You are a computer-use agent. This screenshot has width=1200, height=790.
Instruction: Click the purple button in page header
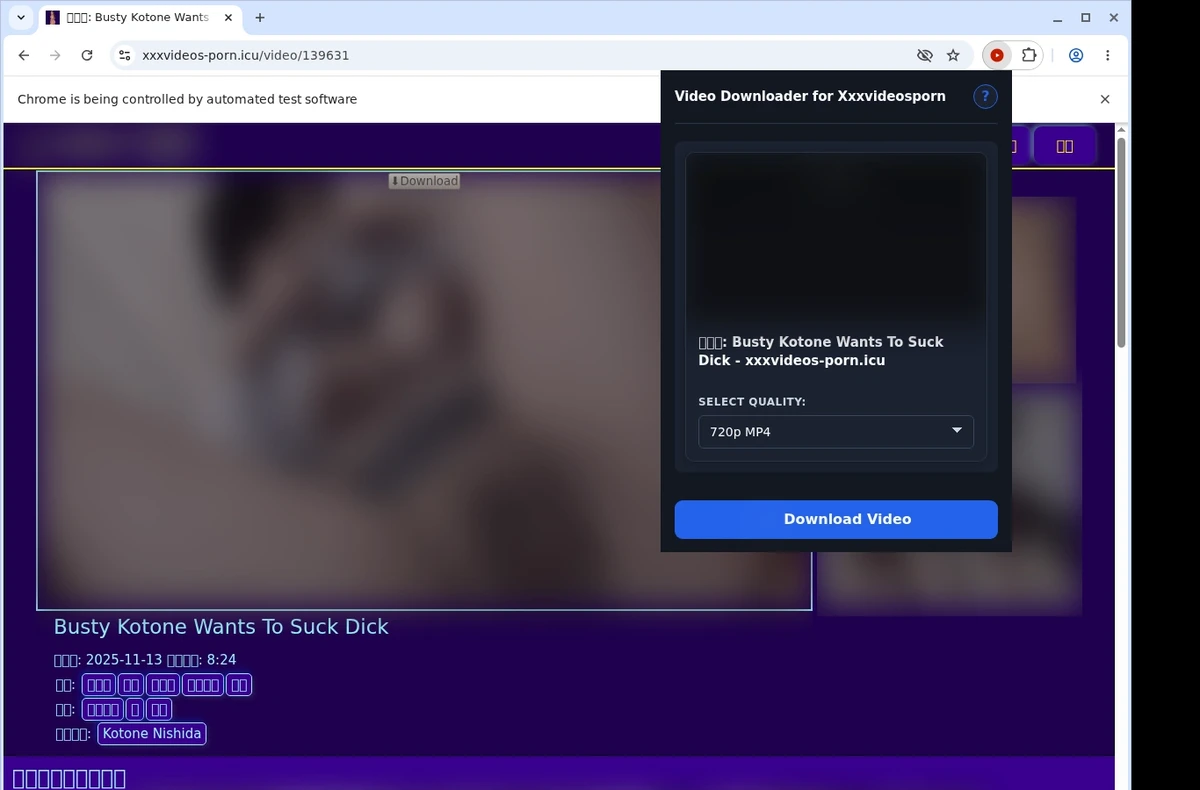click(1065, 146)
